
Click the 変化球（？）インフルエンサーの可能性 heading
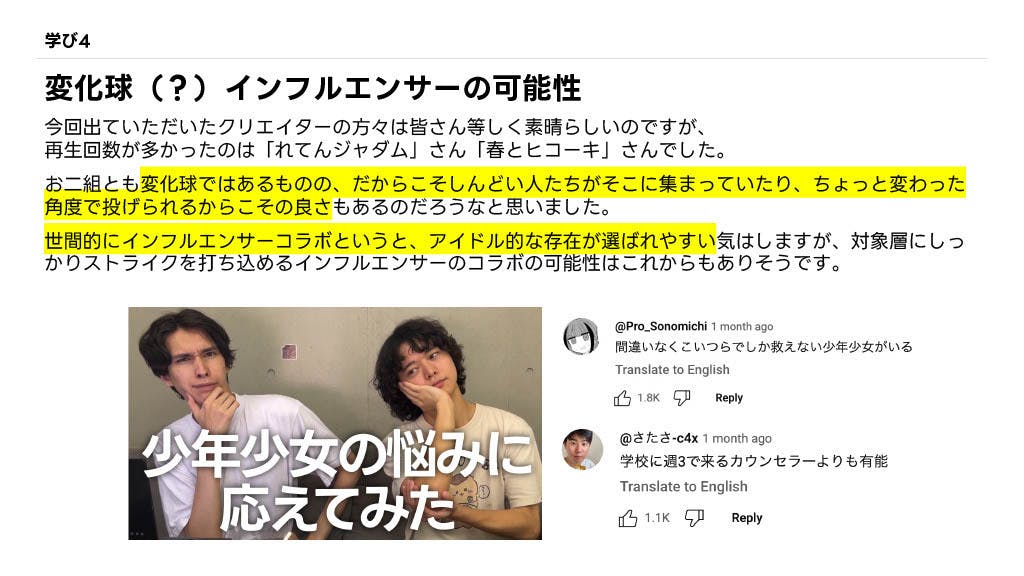tap(313, 88)
